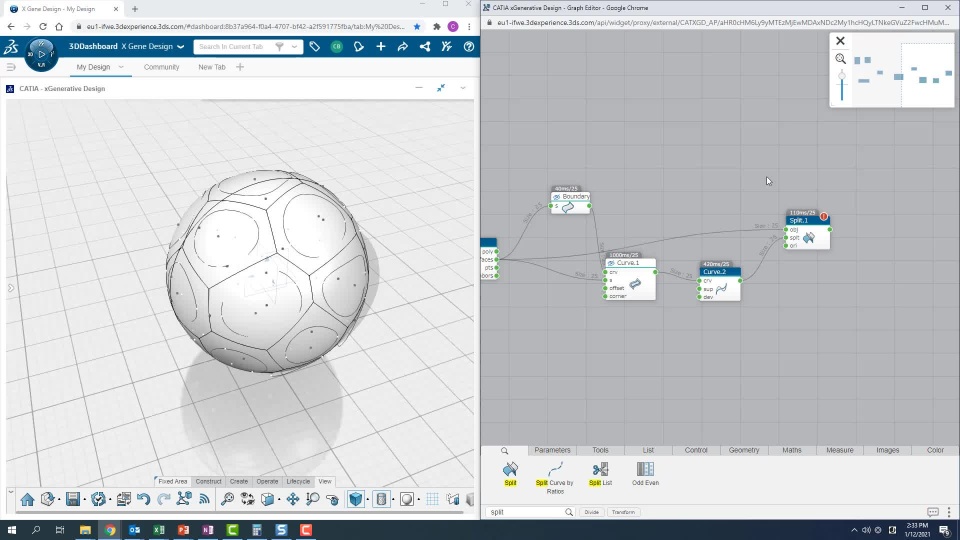Toggle visibility eye on Boundary node
960x540 pixels.
[x=557, y=197]
